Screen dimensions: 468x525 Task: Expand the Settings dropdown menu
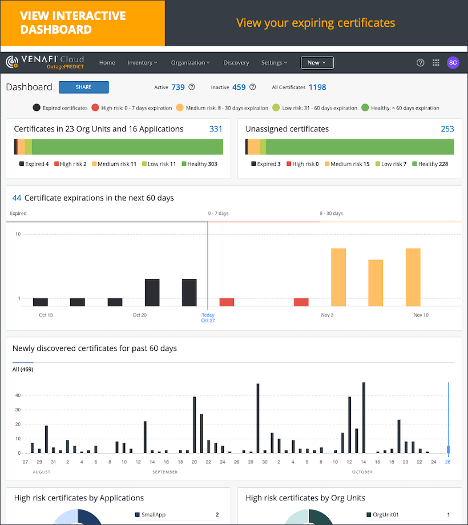tap(274, 63)
